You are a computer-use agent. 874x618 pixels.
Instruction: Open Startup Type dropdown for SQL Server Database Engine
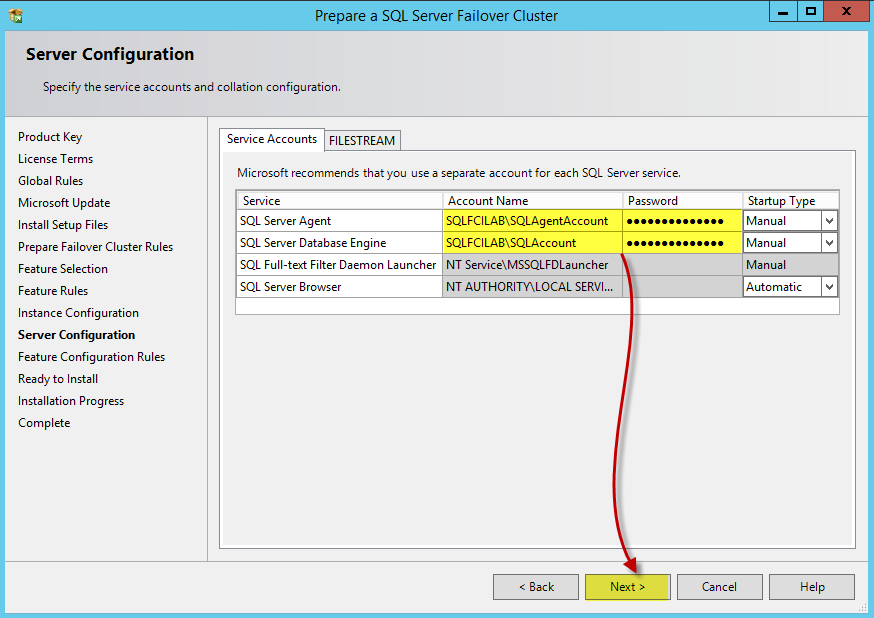pos(829,243)
